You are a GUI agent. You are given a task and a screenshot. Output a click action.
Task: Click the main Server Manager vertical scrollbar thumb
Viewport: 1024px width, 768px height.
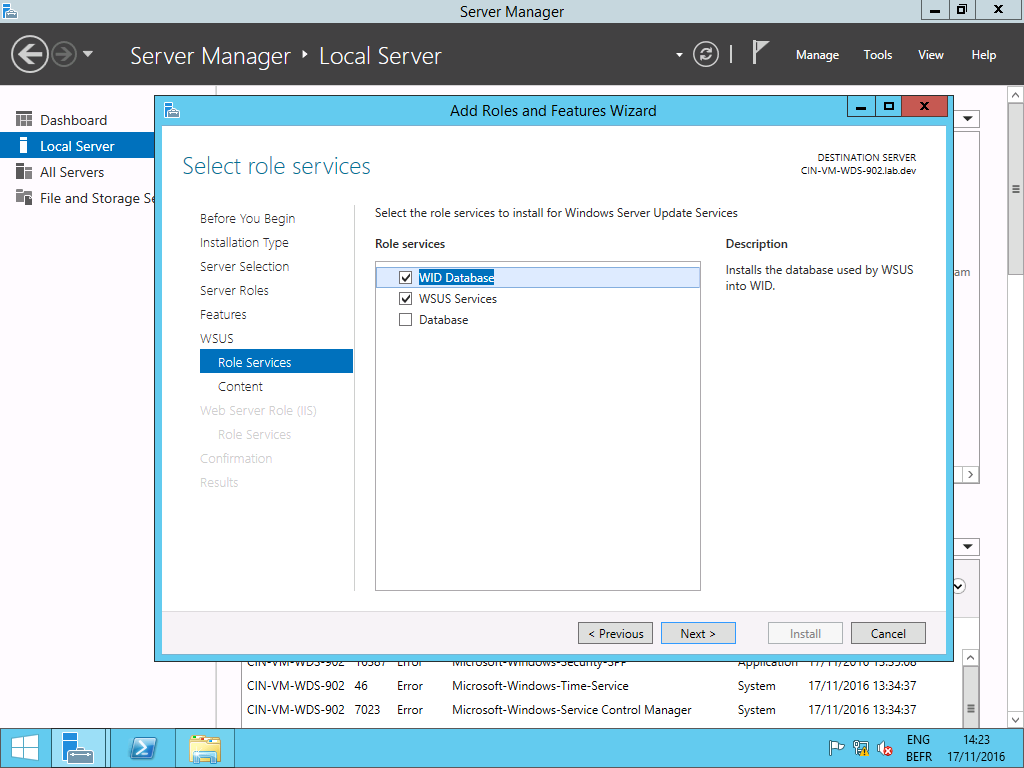pos(1016,189)
